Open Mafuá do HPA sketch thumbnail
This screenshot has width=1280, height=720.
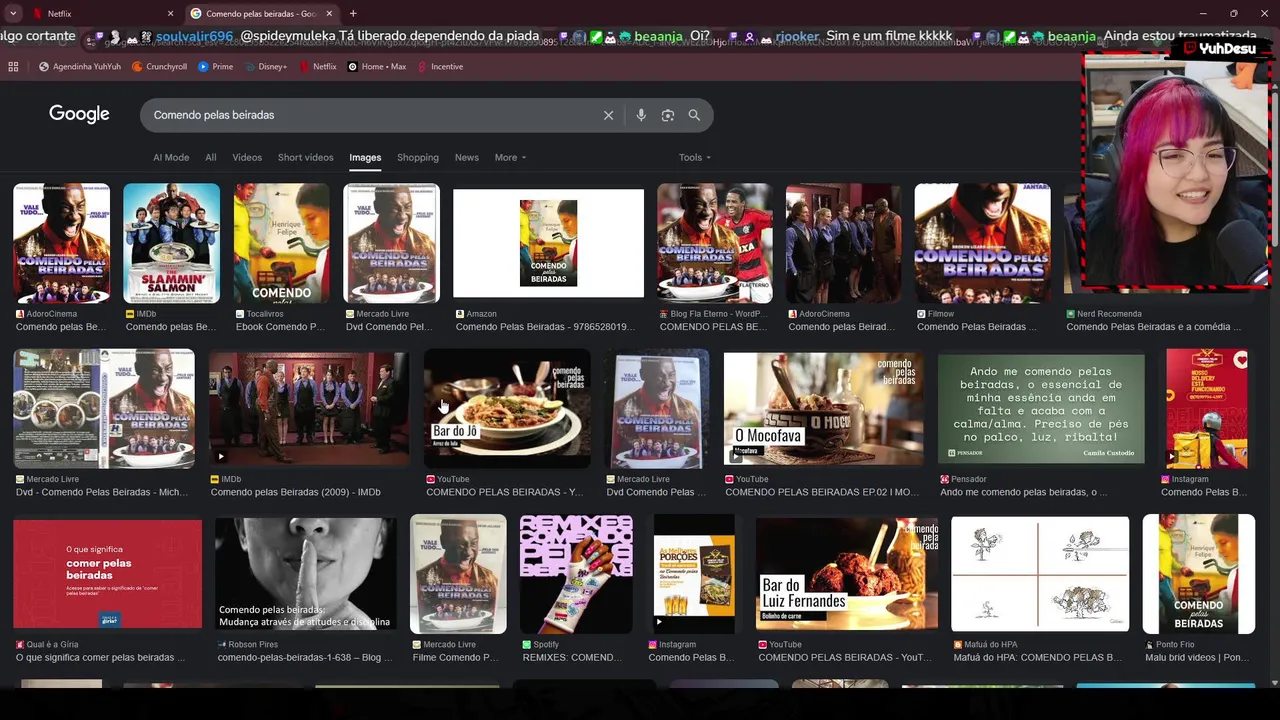(1040, 574)
